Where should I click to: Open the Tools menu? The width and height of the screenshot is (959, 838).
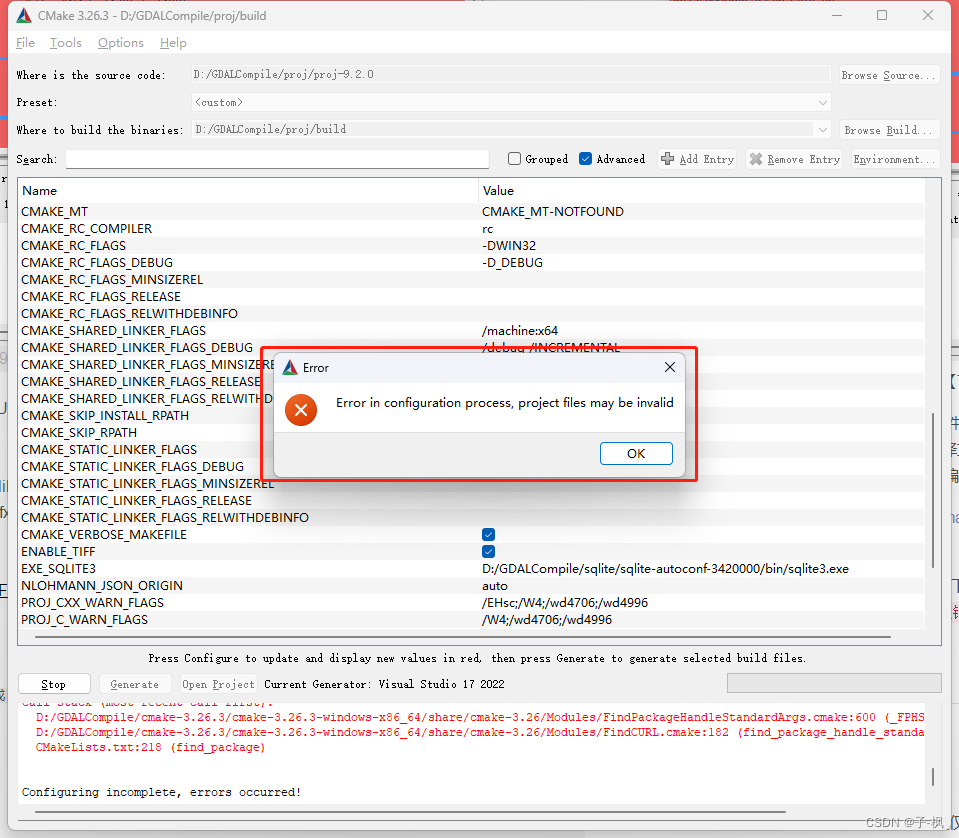point(65,43)
